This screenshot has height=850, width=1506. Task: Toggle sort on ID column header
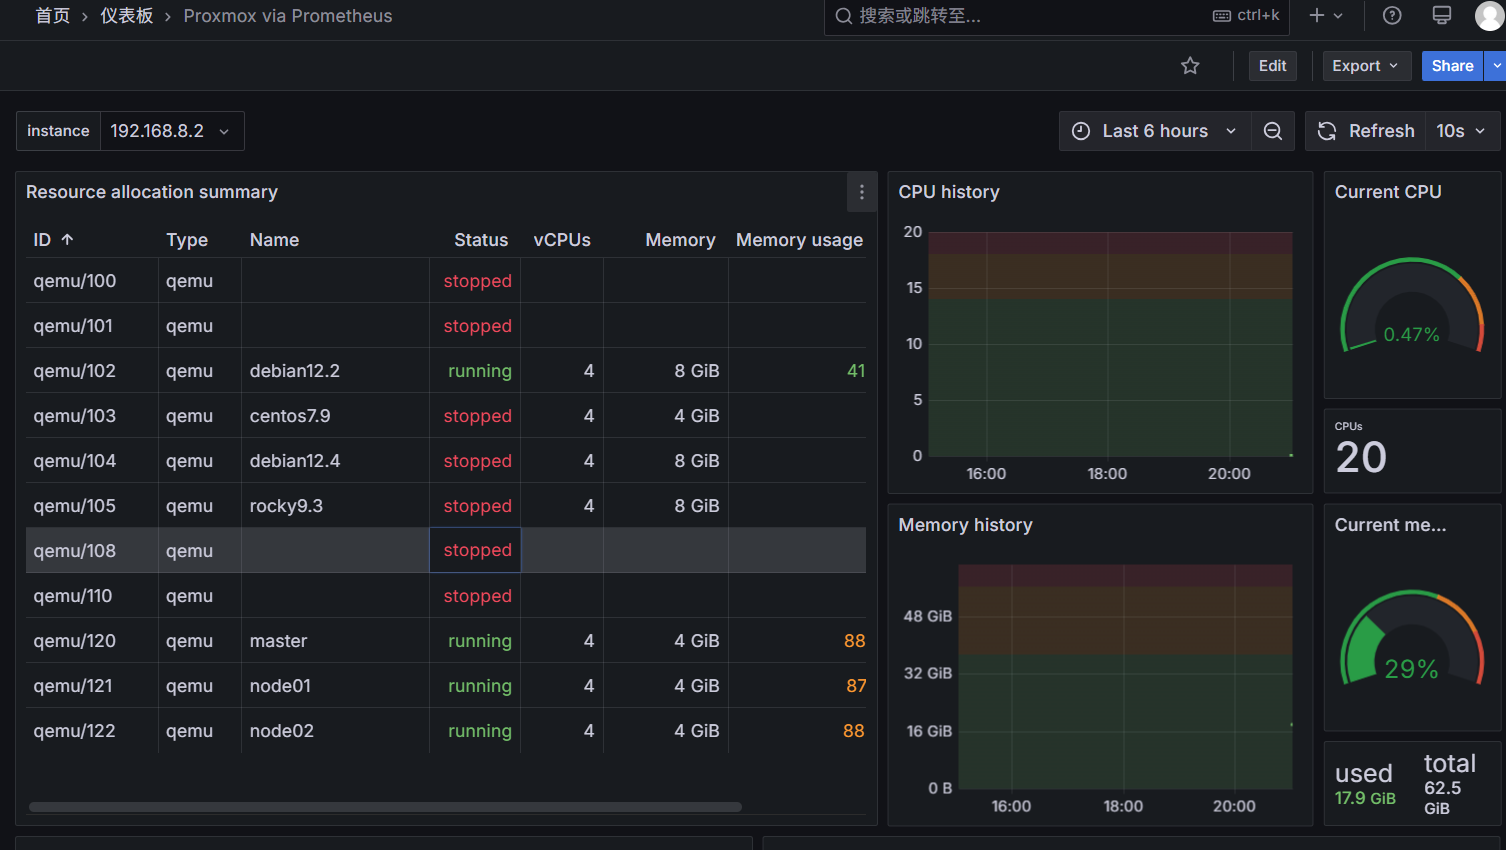coord(53,240)
